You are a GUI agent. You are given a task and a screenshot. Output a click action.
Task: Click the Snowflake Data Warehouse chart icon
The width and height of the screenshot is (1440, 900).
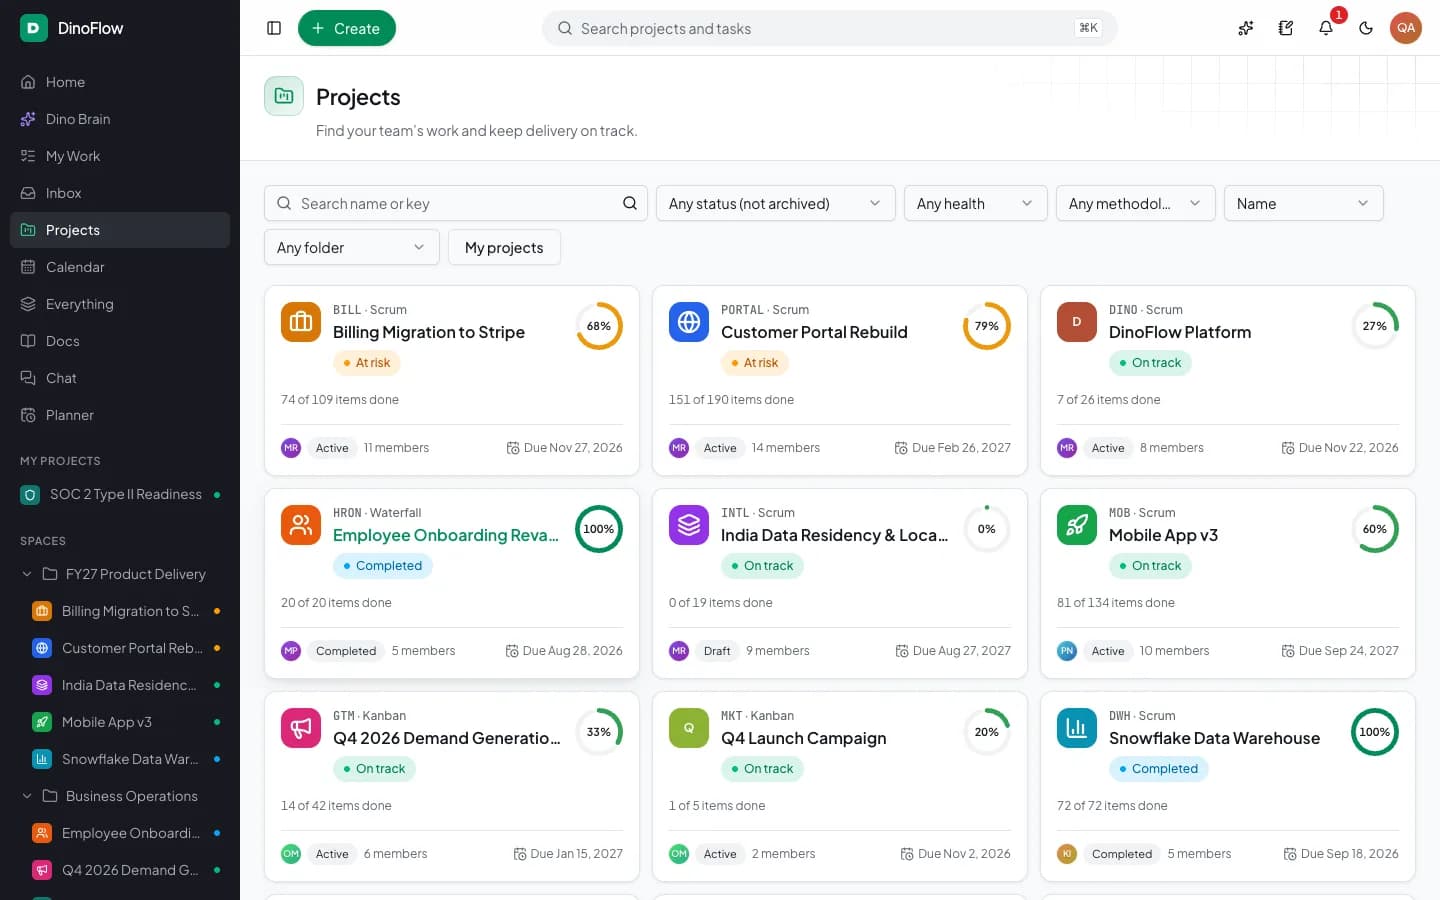click(1077, 728)
